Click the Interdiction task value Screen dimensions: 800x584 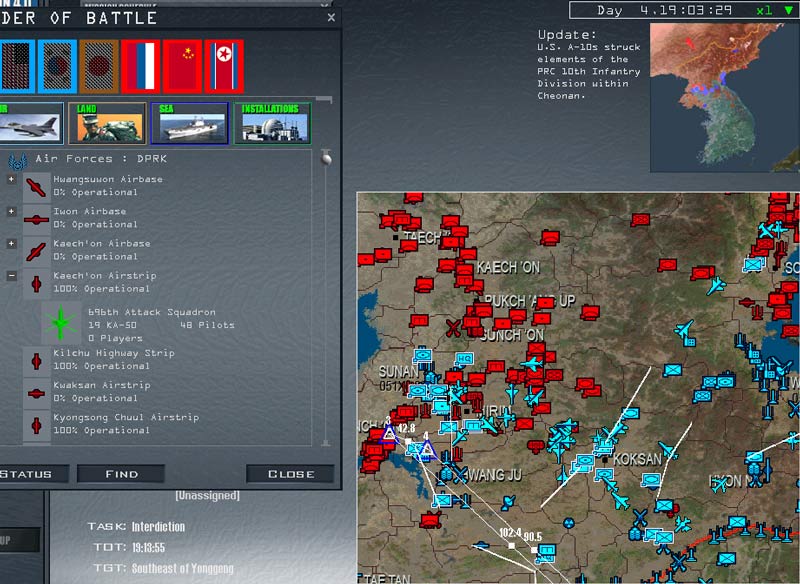(158, 527)
